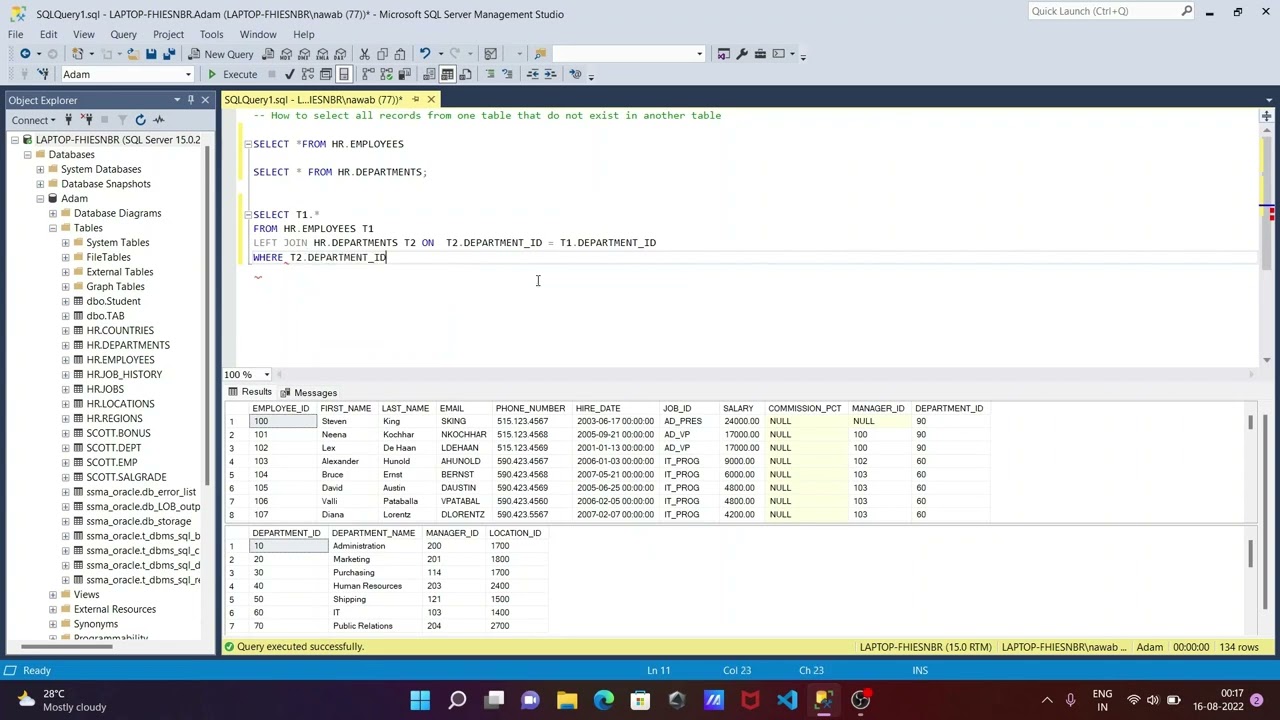Close the Object Explorer panel

[x=205, y=100]
